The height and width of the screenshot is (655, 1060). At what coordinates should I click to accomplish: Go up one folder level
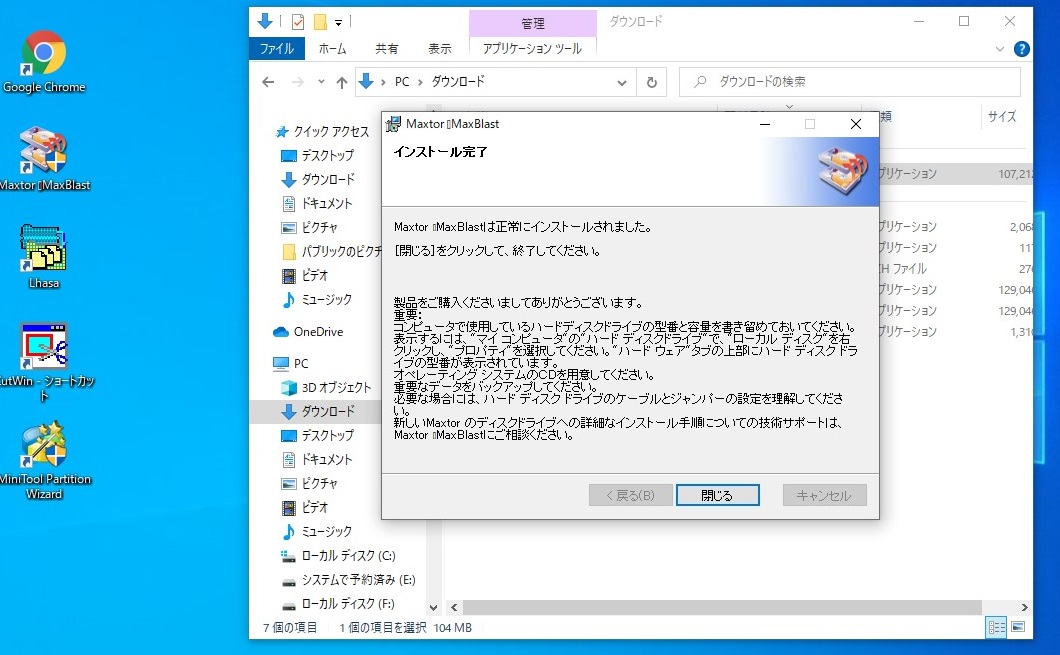(x=342, y=82)
